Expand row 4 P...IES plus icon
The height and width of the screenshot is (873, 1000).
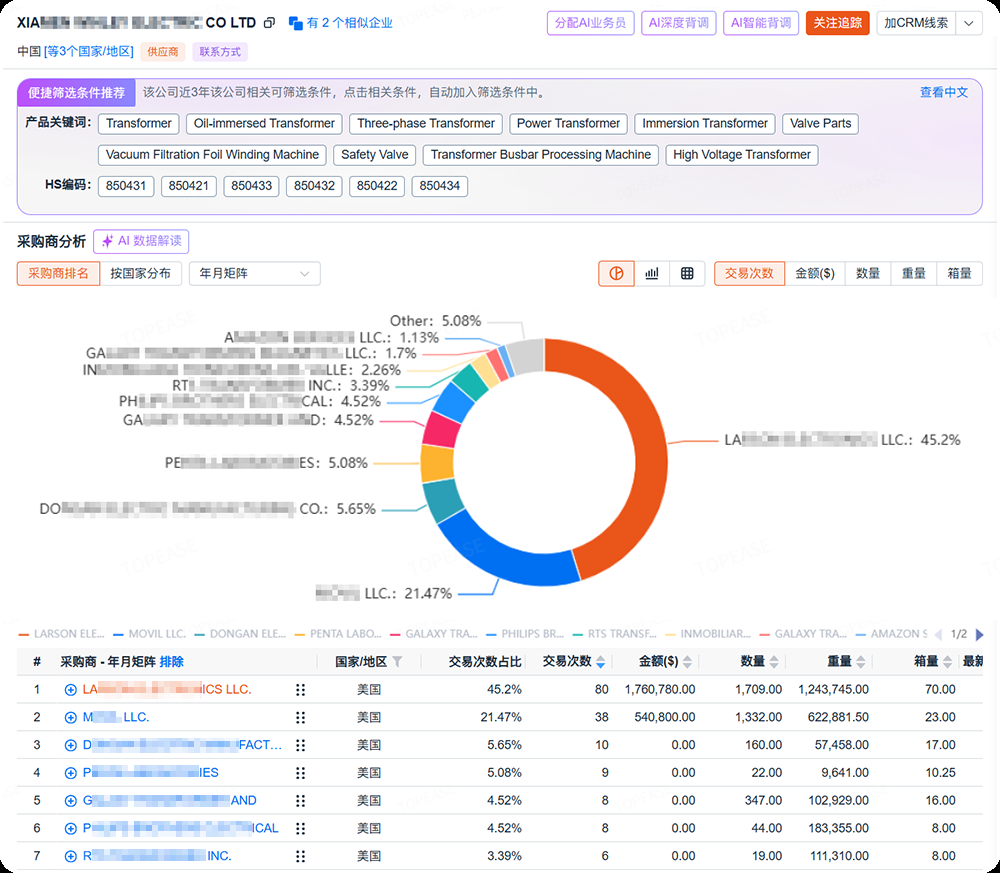click(71, 773)
